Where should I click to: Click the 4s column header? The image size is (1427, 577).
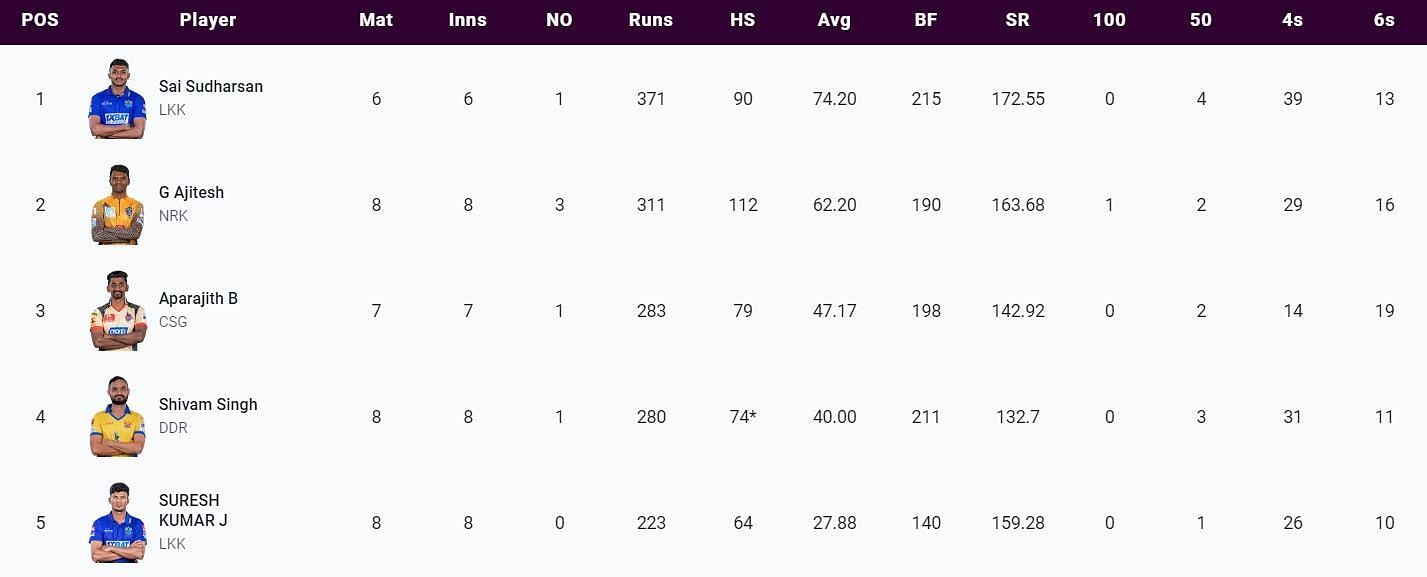[1293, 20]
